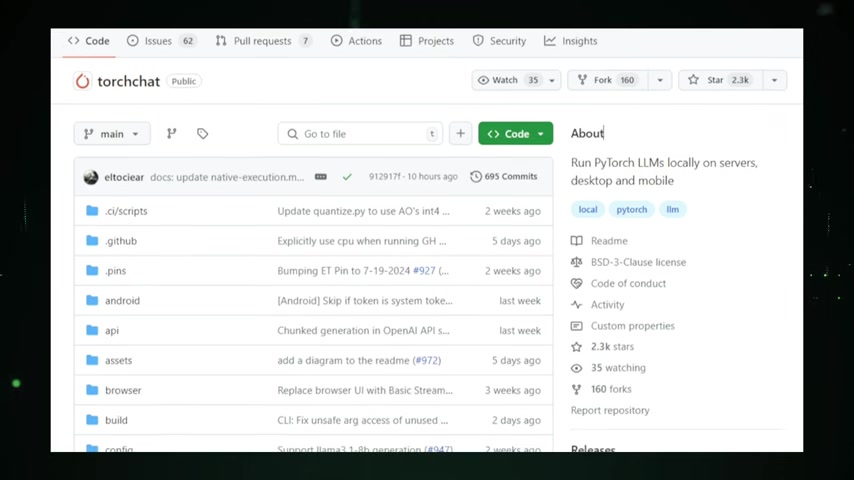854x480 pixels.
Task: Click the plus add file button
Action: tap(460, 133)
